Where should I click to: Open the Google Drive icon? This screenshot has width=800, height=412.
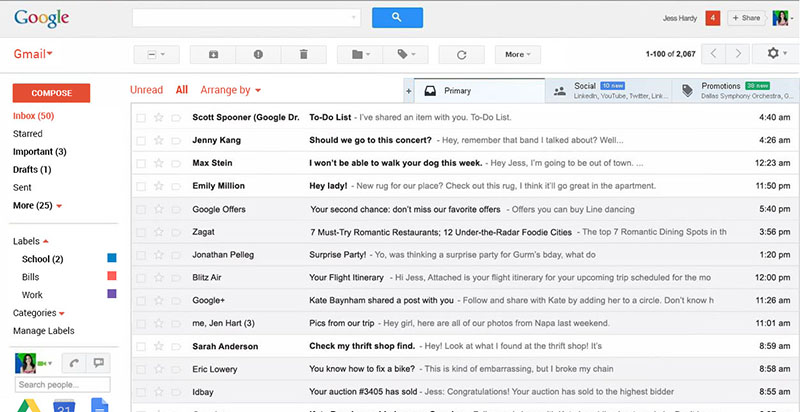(29, 406)
